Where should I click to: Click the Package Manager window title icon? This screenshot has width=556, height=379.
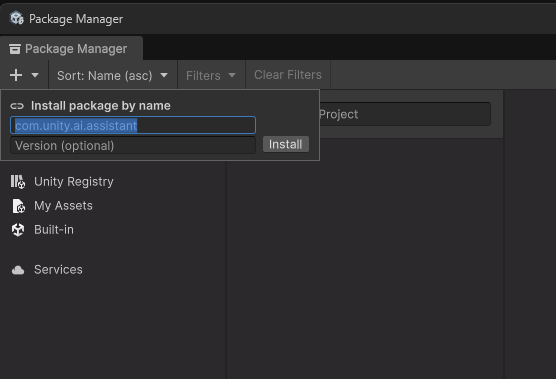(17, 18)
